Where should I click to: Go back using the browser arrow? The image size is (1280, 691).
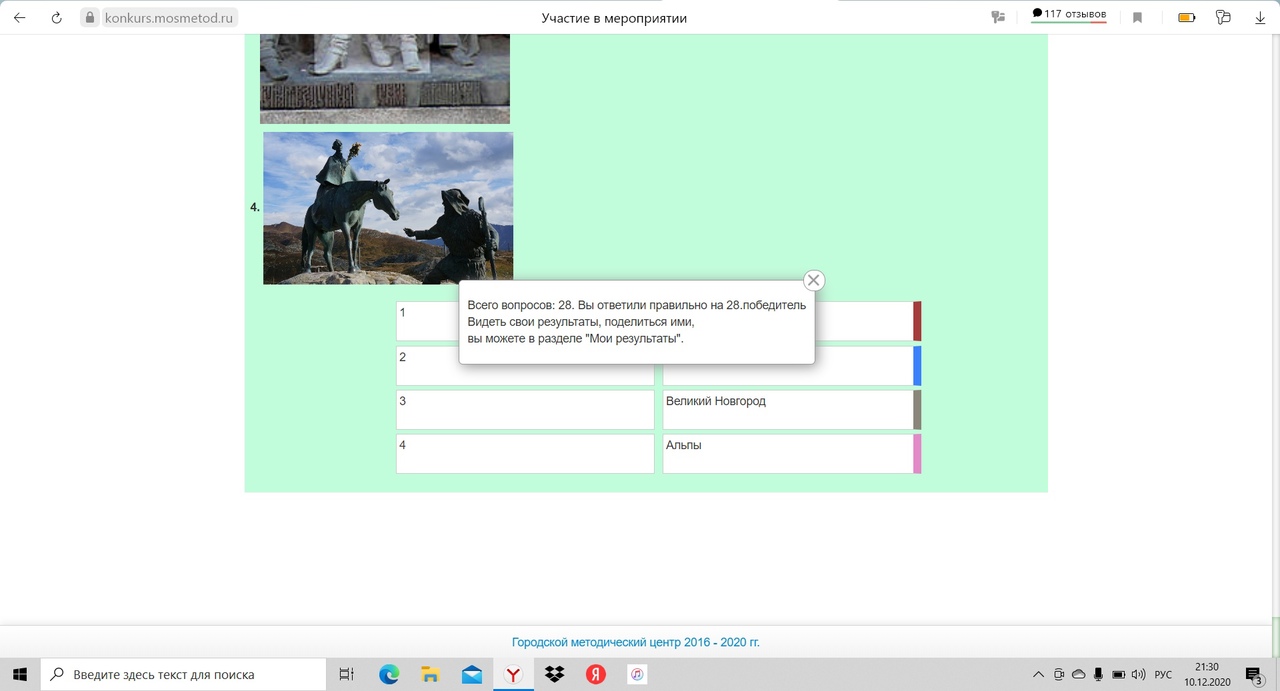click(19, 17)
